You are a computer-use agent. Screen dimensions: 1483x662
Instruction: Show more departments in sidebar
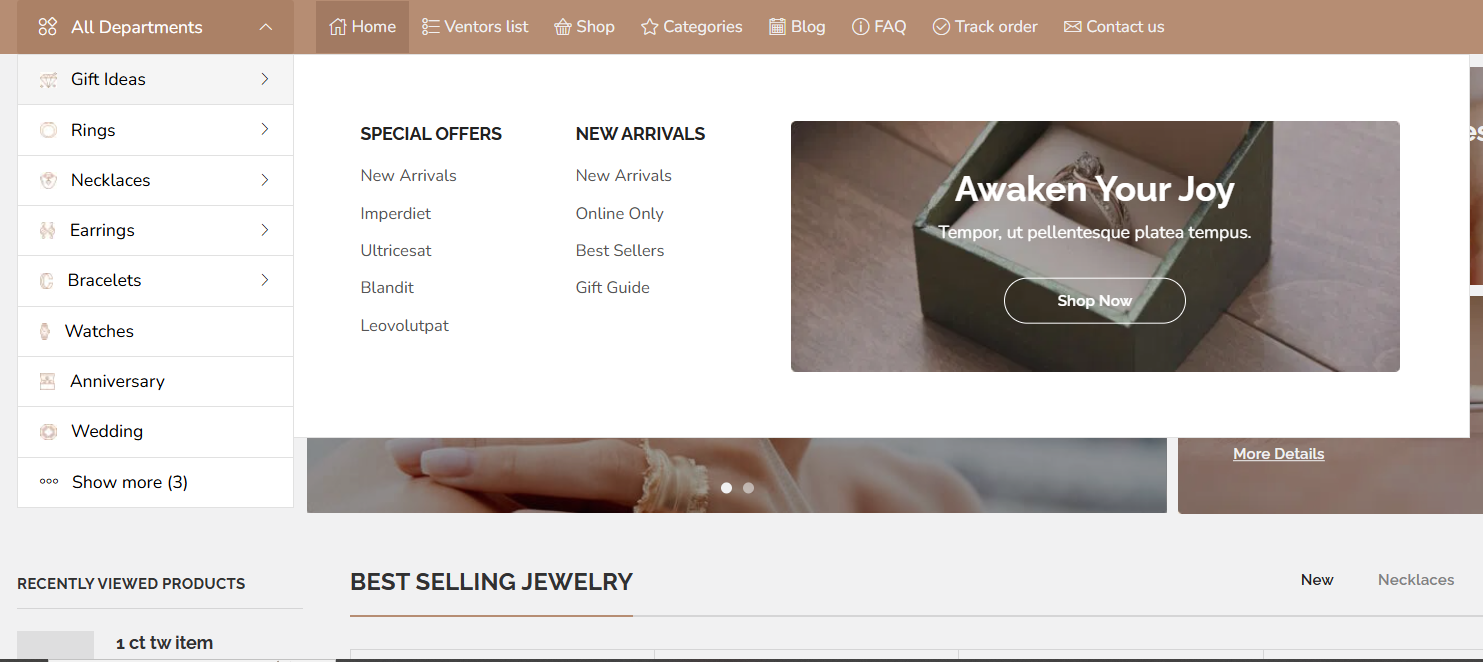tap(114, 482)
